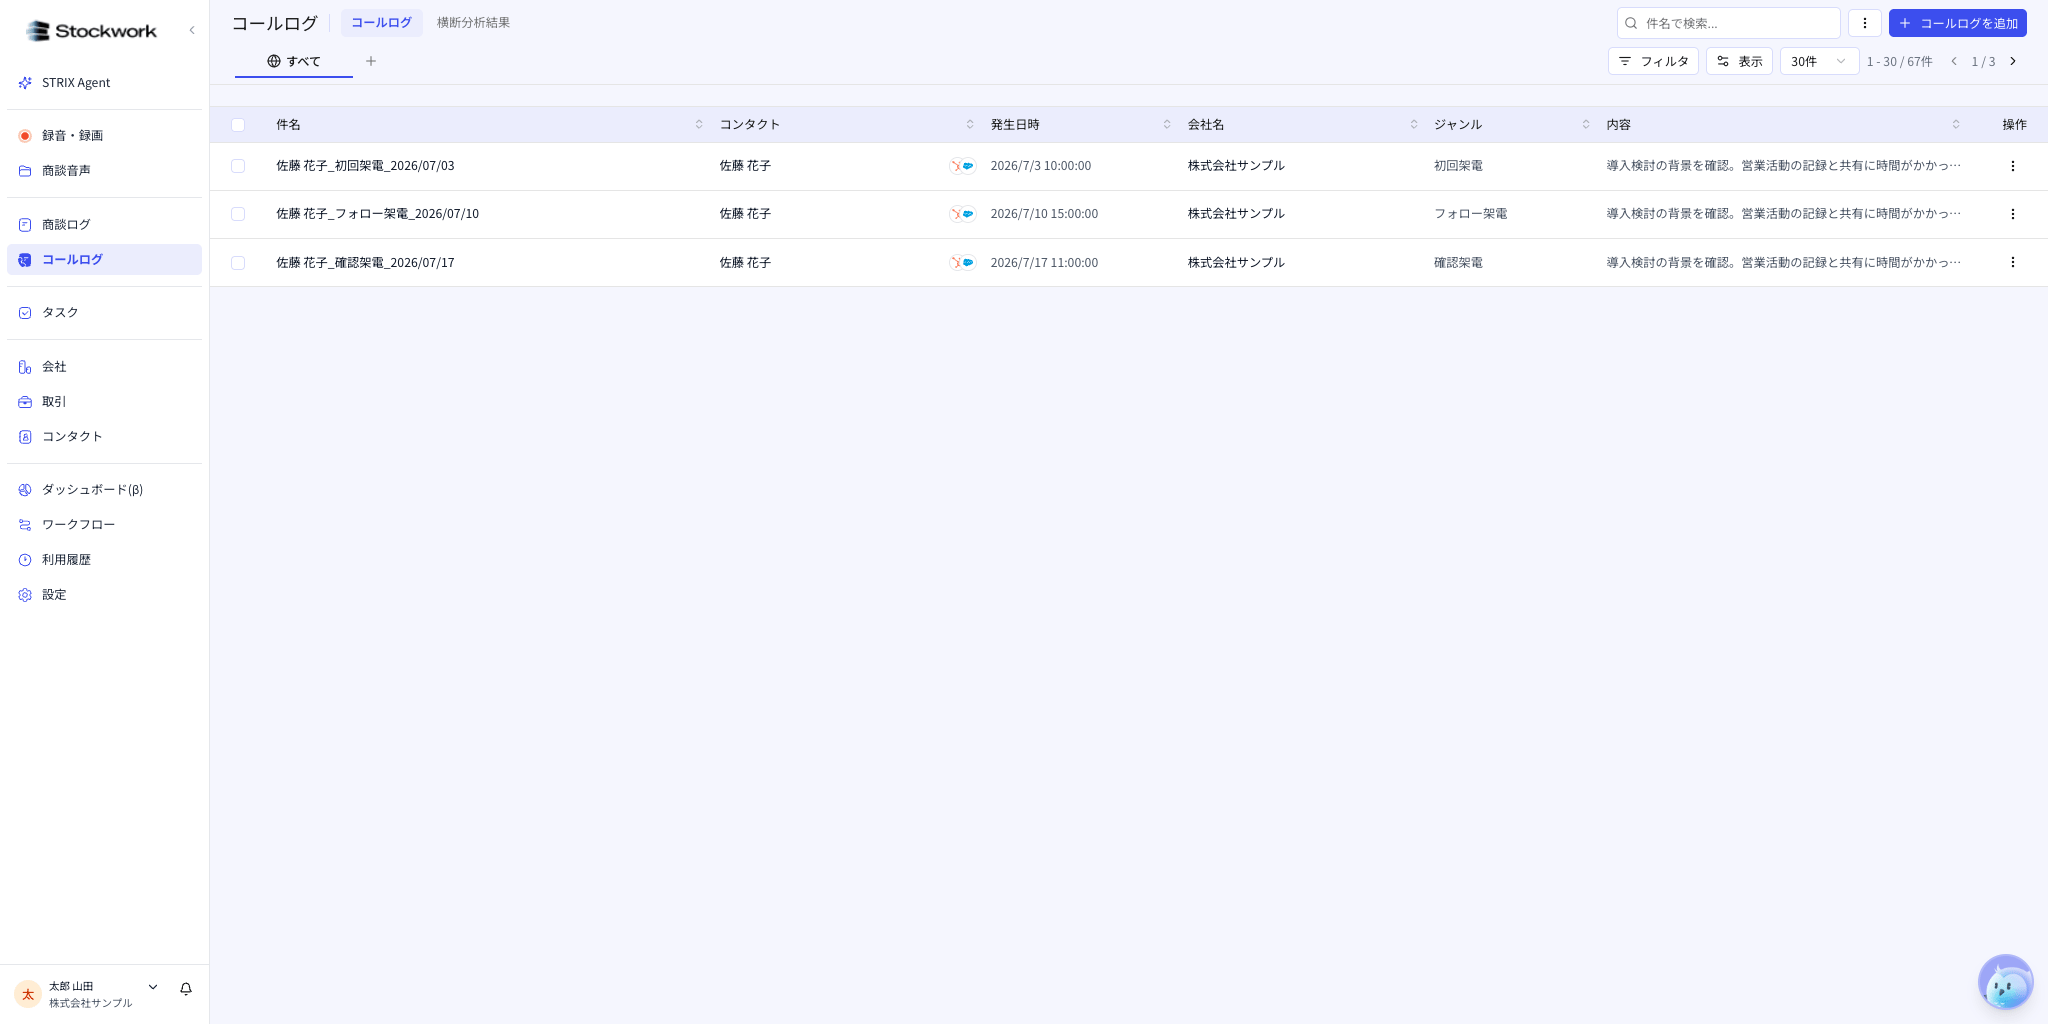The width and height of the screenshot is (2048, 1024).
Task: Open 利用履歴 page
Action: pyautogui.click(x=104, y=559)
